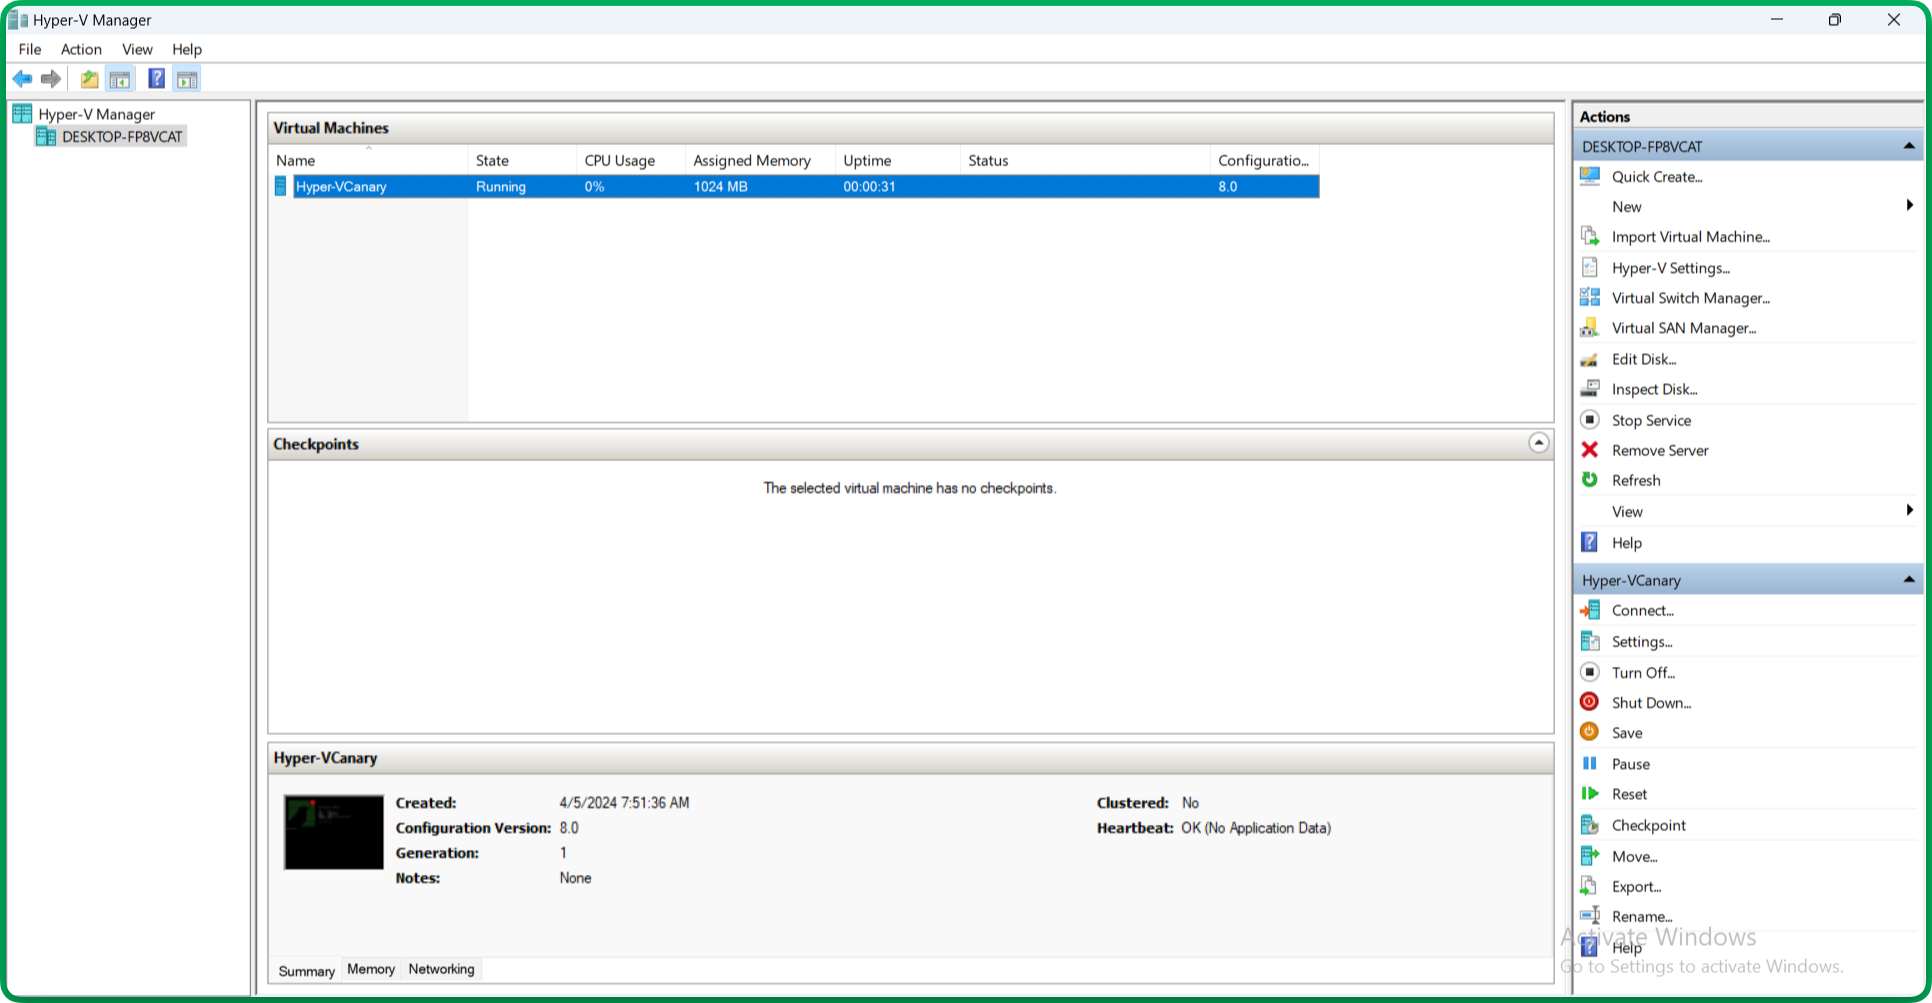Switch to the Memory tab
Image resolution: width=1932 pixels, height=1003 pixels.
click(x=371, y=969)
